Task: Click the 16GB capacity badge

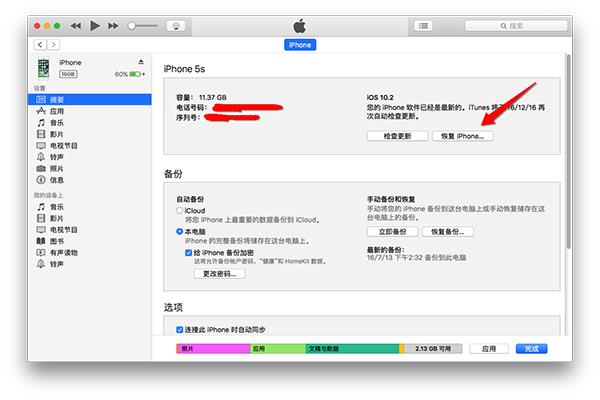Action: pos(68,74)
